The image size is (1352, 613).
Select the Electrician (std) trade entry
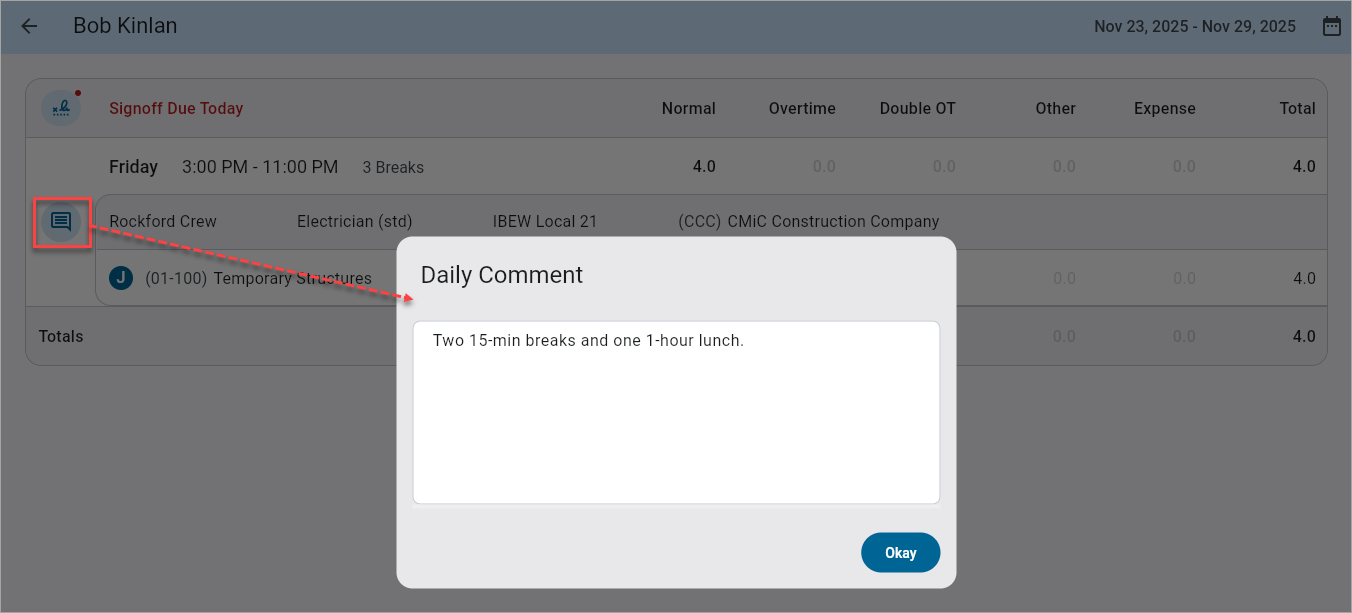click(x=355, y=221)
